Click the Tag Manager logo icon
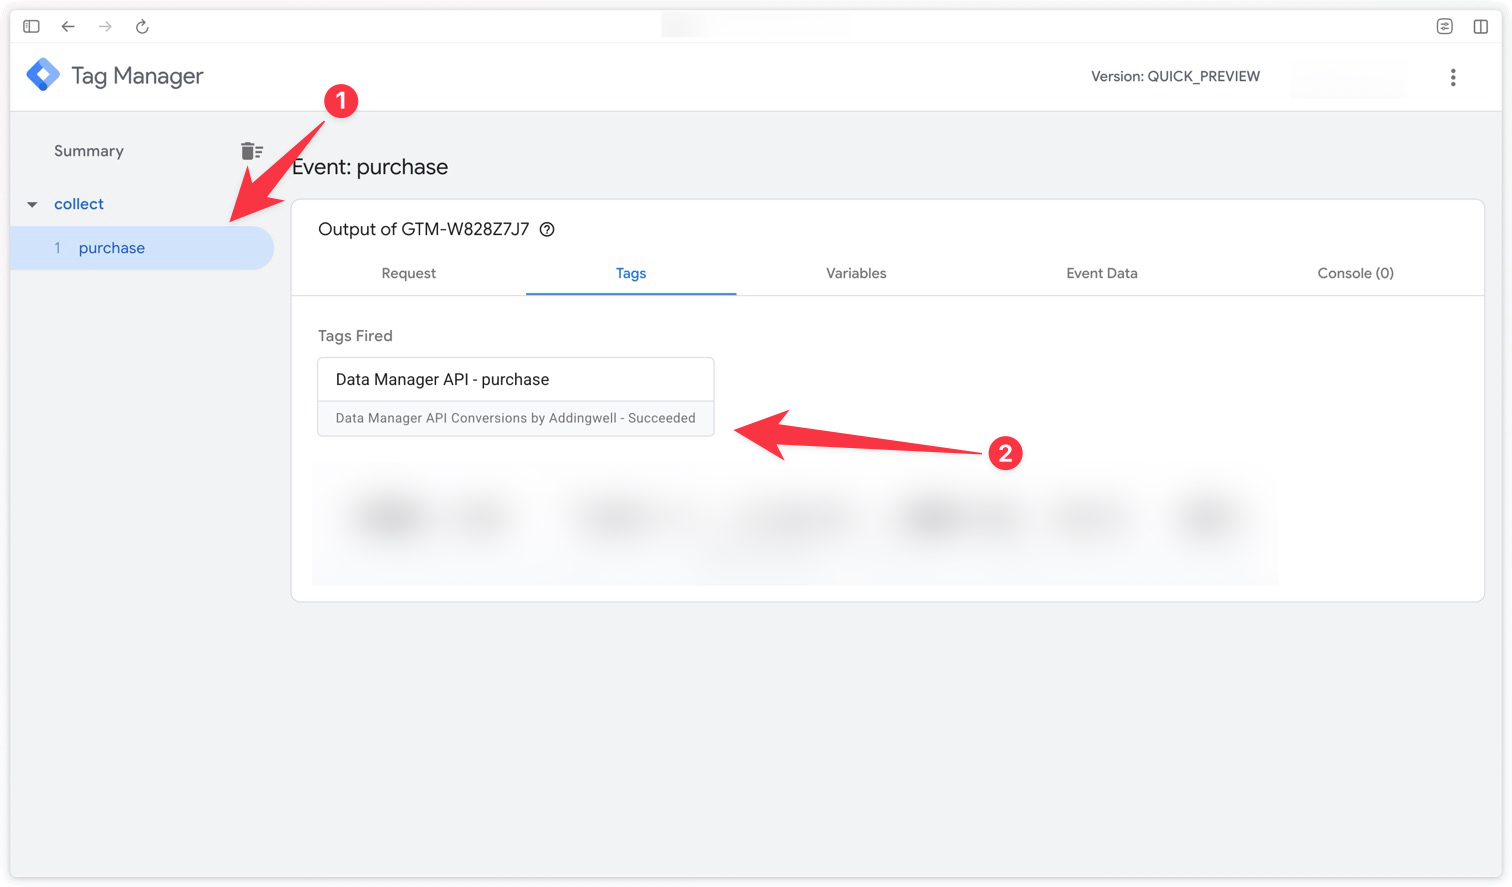The image size is (1512, 887). [43, 75]
